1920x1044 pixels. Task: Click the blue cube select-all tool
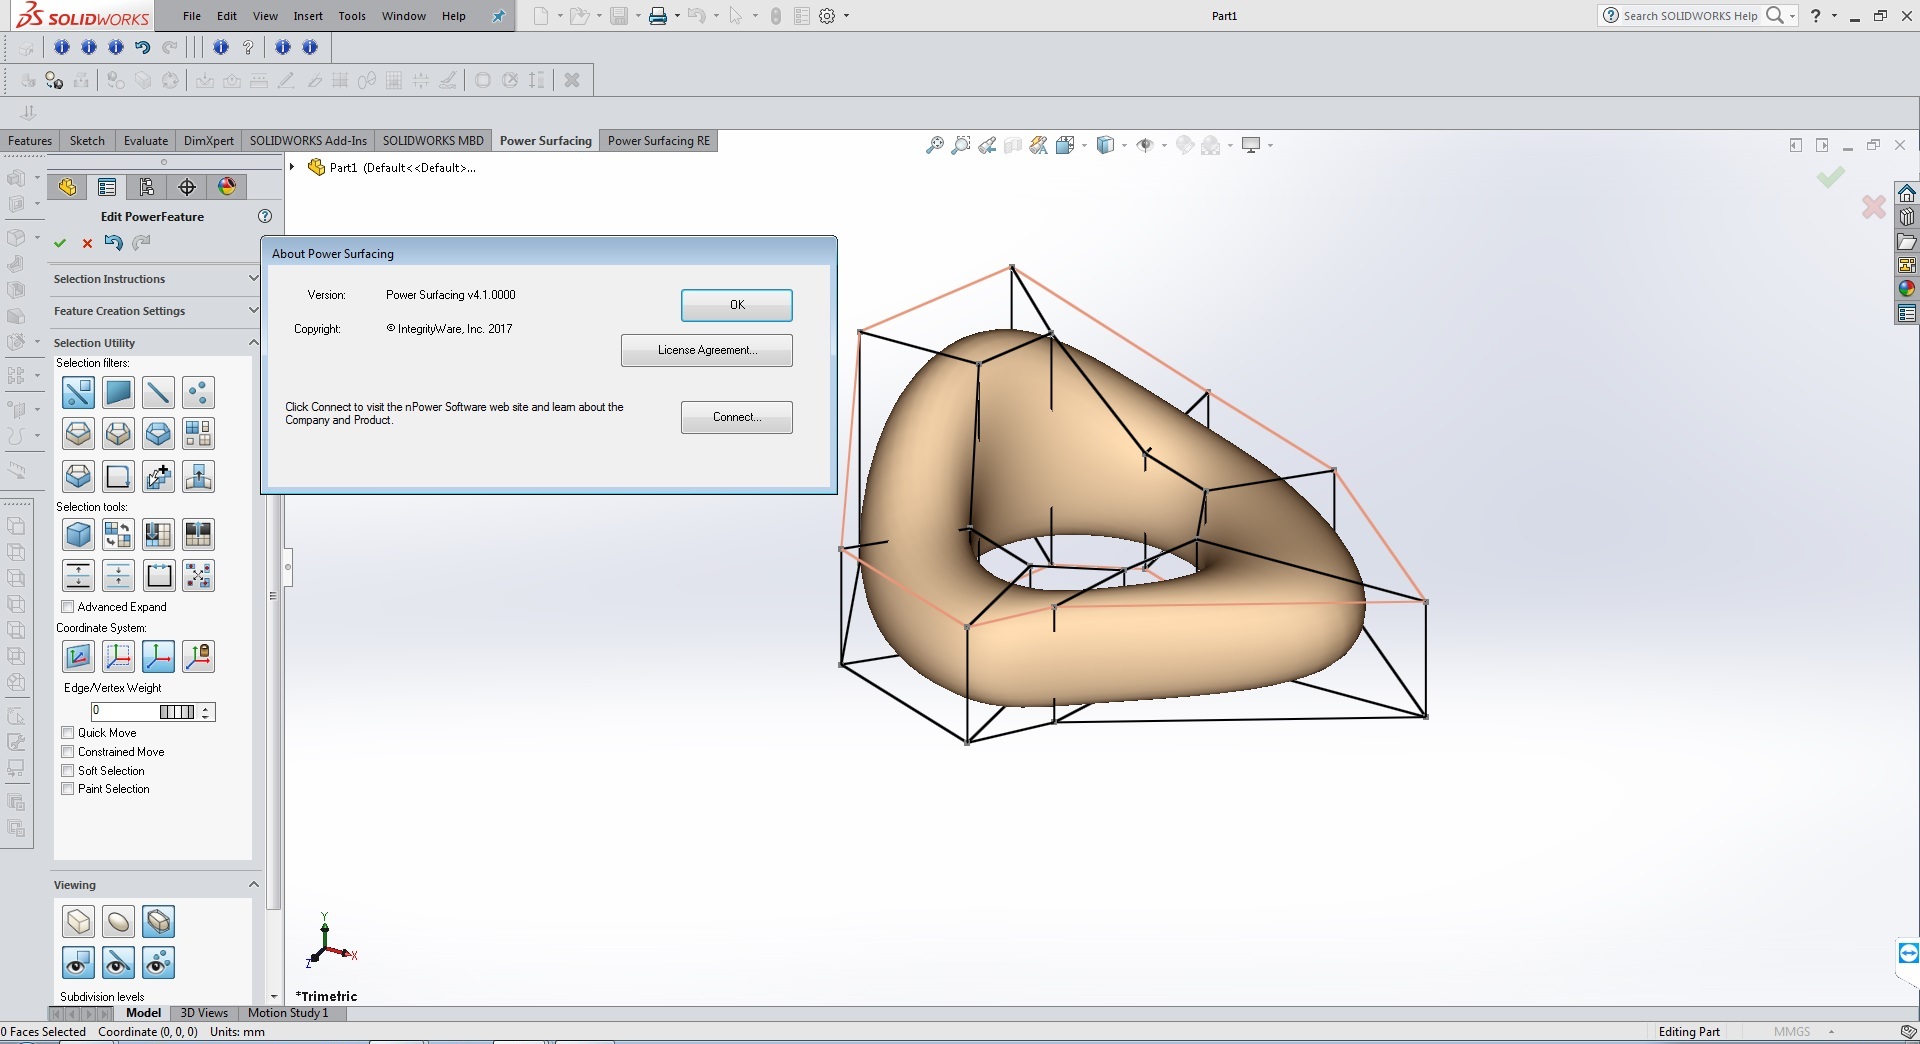coord(78,535)
